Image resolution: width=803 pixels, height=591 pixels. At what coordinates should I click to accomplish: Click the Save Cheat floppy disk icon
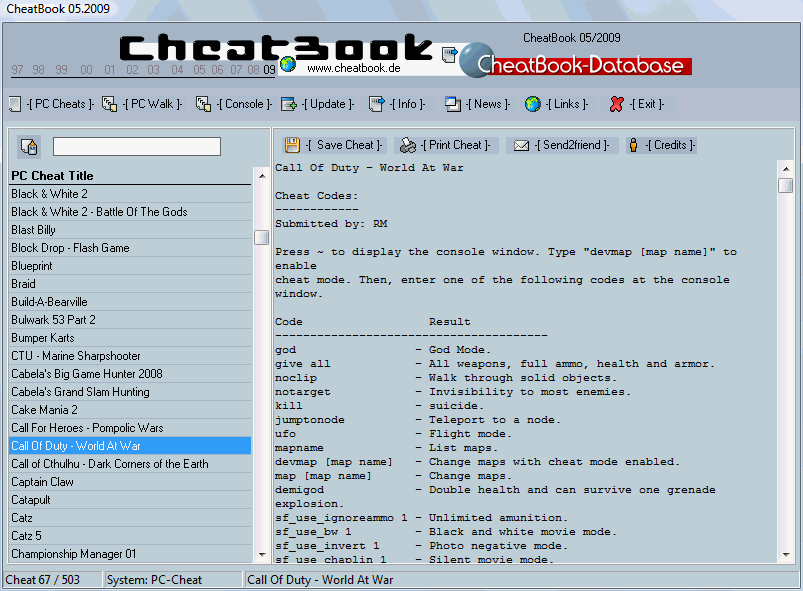click(292, 145)
